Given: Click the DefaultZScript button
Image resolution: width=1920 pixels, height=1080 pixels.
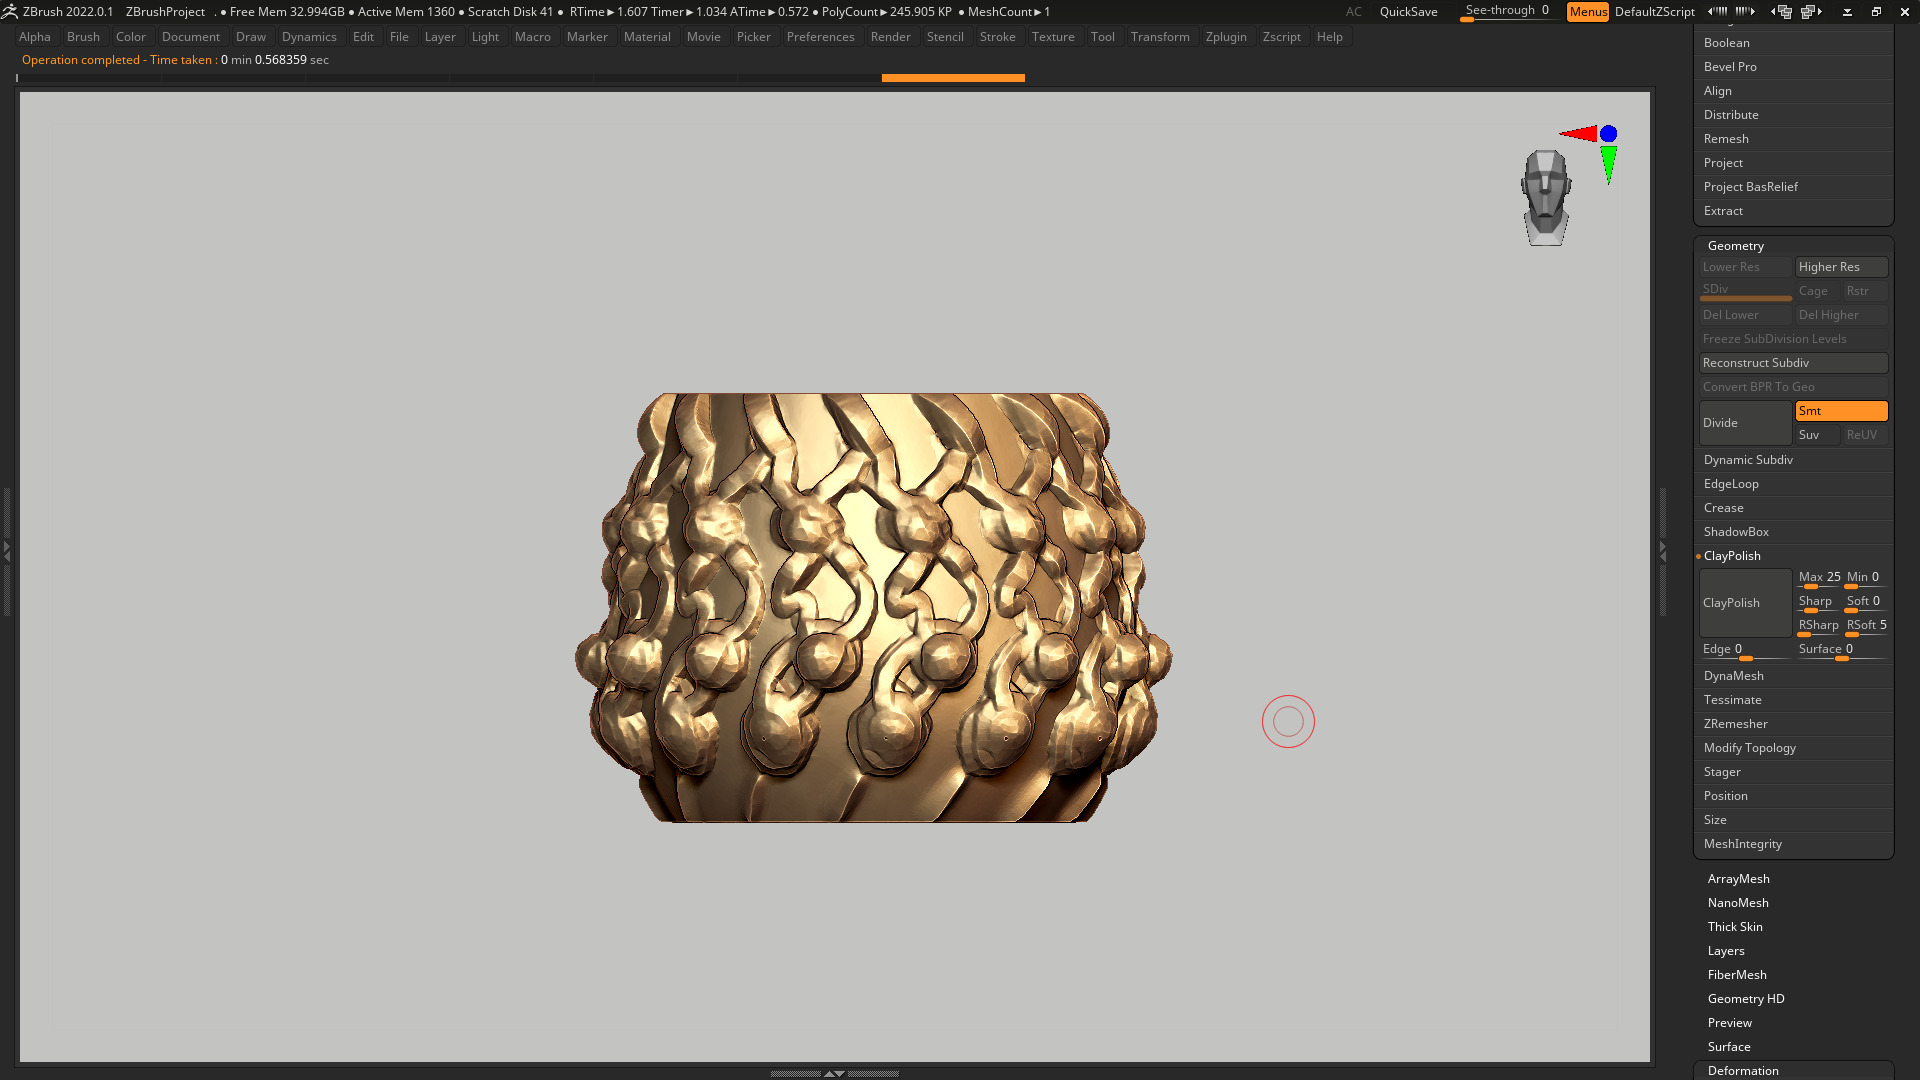Looking at the screenshot, I should [1654, 12].
